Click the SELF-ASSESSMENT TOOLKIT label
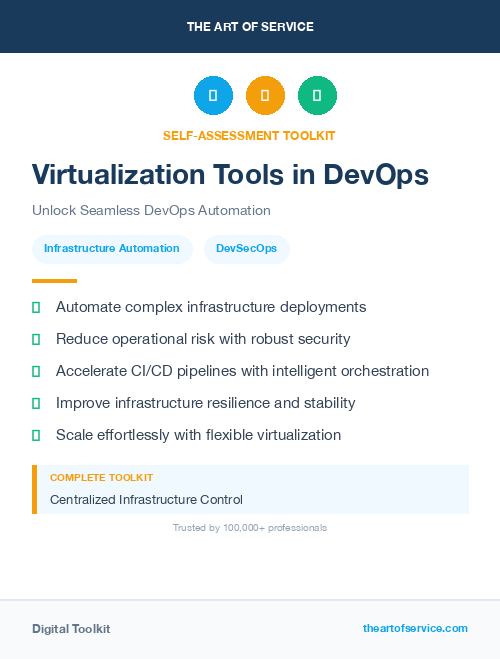Viewport: 500px width, 659px height. pyautogui.click(x=249, y=136)
